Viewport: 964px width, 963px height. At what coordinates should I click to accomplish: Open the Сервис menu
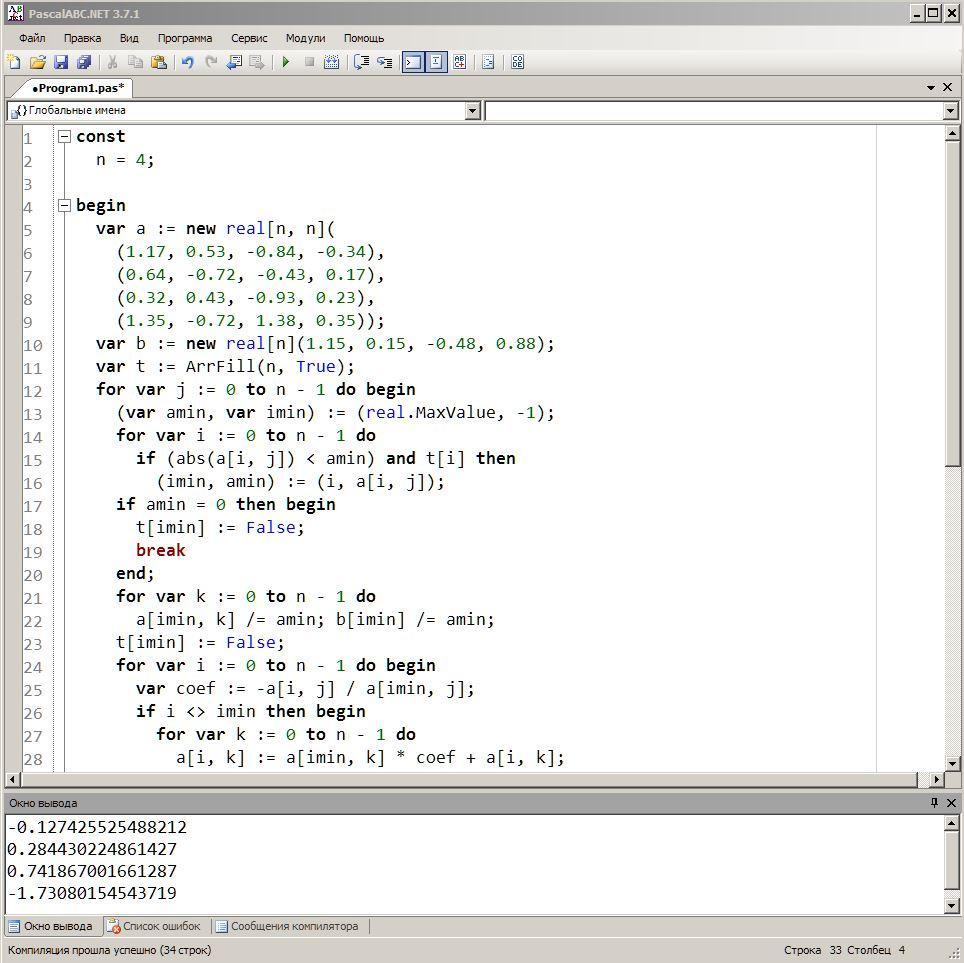tap(249, 38)
